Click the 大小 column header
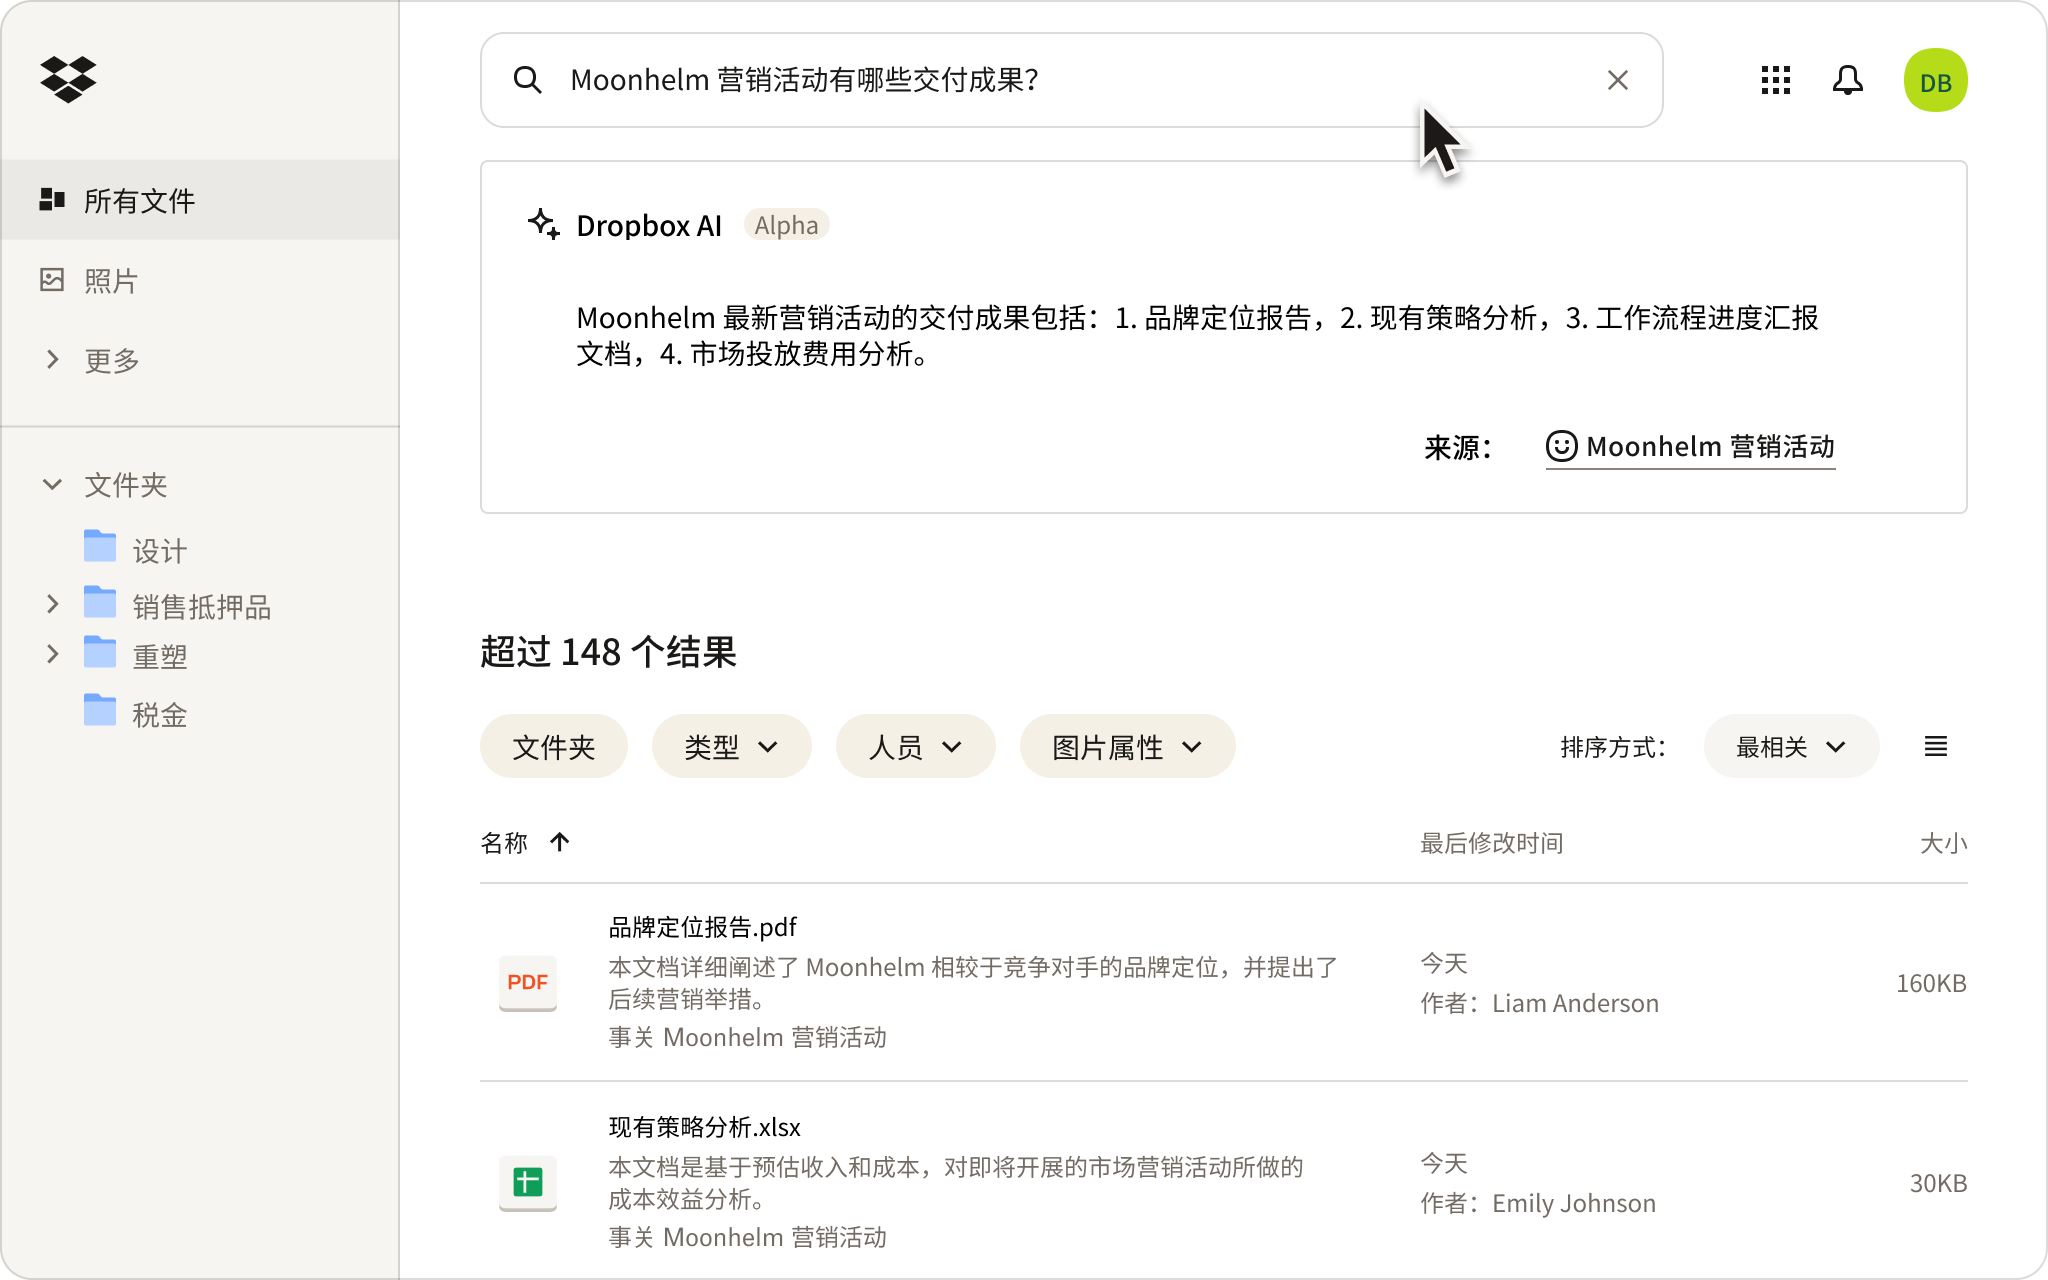2048x1280 pixels. point(1943,843)
